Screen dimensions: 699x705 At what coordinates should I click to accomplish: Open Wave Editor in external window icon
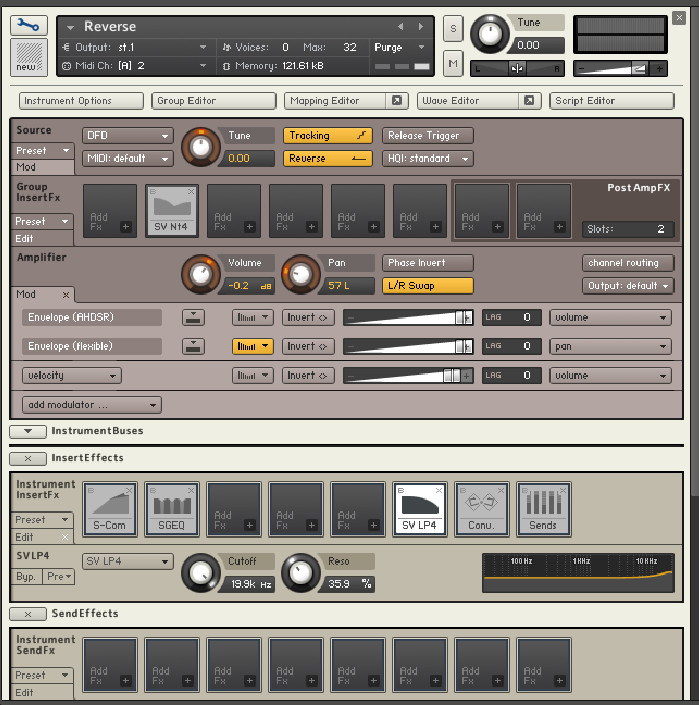pos(529,100)
